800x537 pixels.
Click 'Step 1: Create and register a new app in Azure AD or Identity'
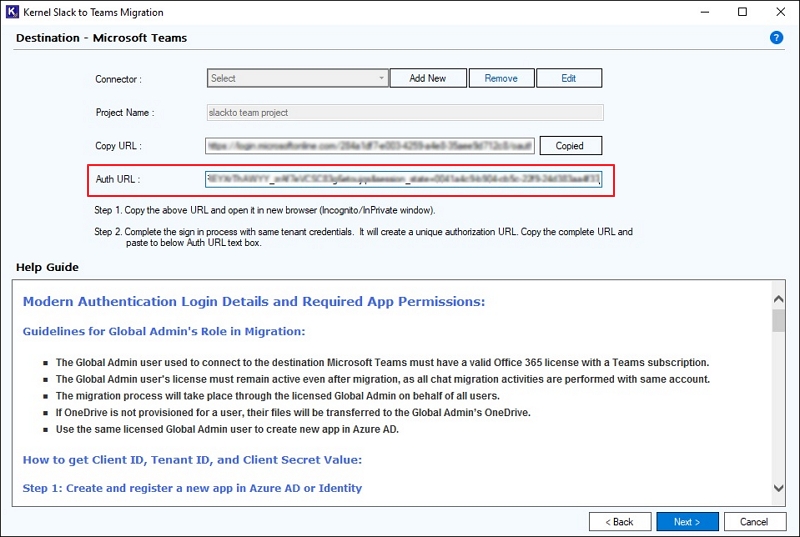point(192,488)
